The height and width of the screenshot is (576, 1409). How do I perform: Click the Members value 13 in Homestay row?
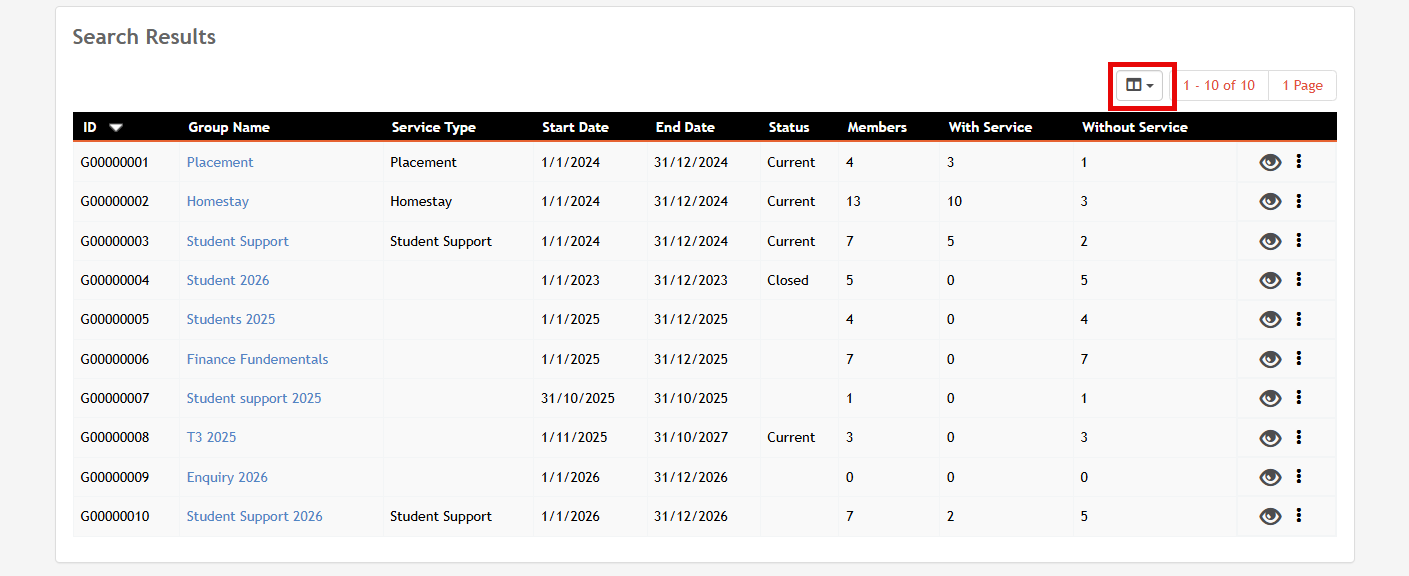tap(853, 201)
